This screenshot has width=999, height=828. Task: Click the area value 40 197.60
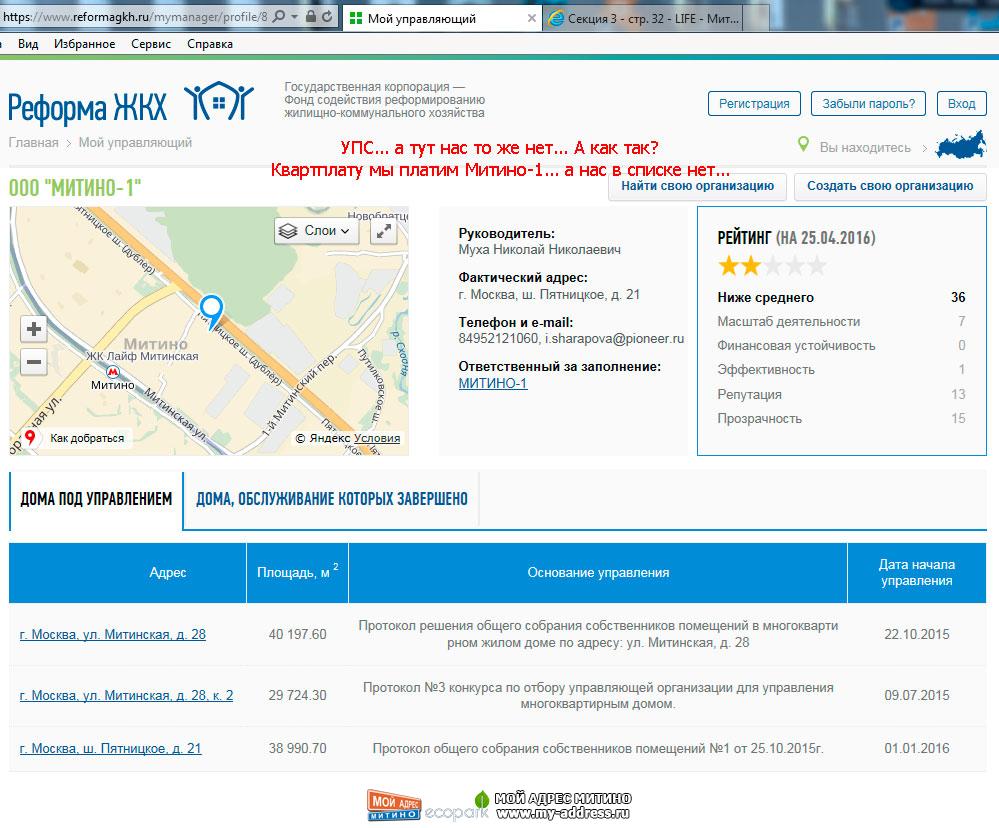(298, 634)
